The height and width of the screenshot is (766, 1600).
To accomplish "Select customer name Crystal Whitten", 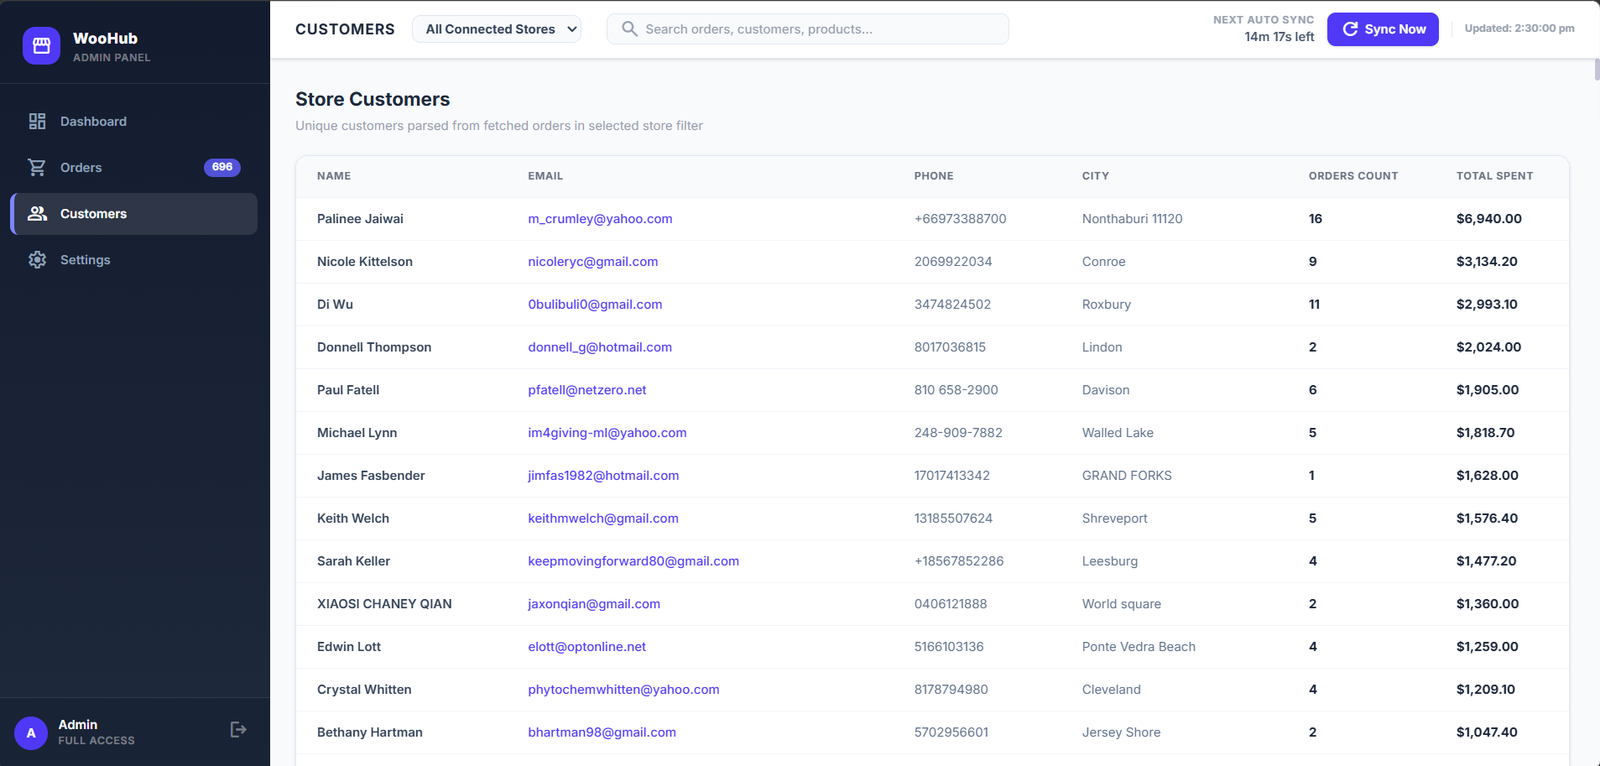I will point(364,689).
